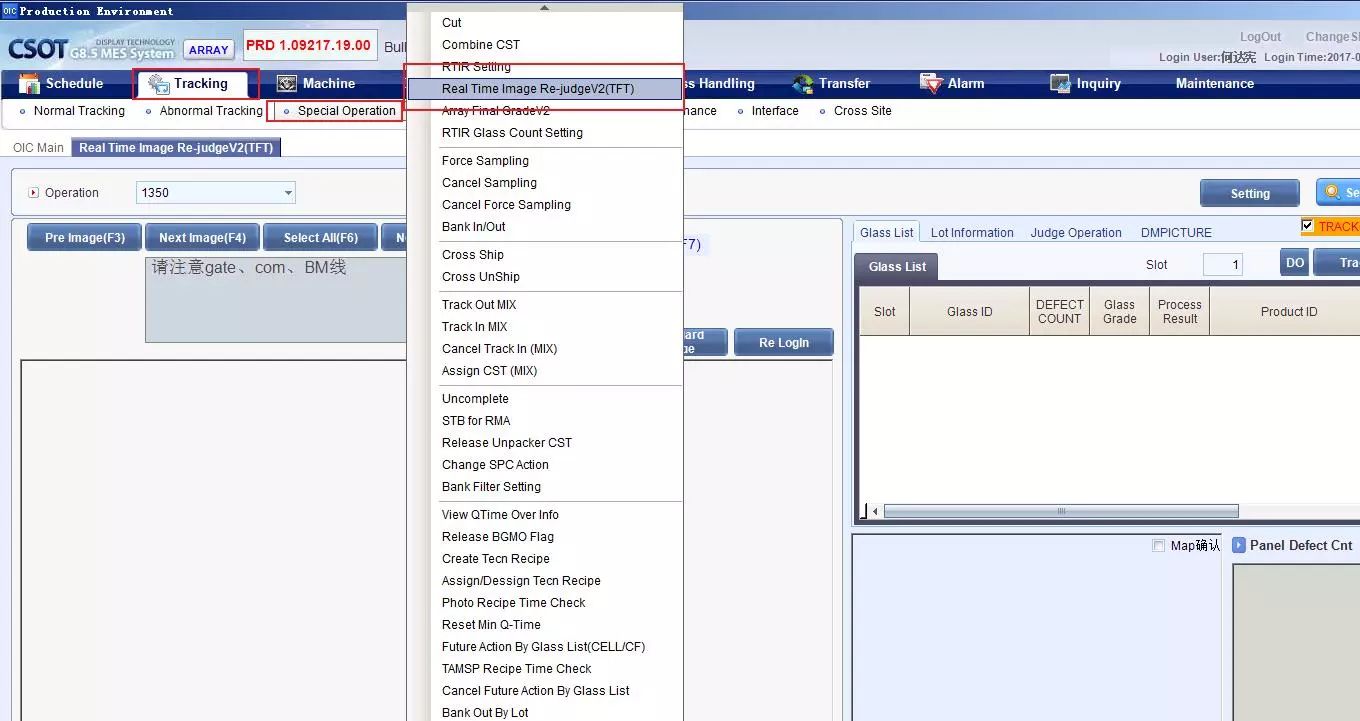Image resolution: width=1360 pixels, height=721 pixels.
Task: Click the Tracking gear icon
Action: 158,84
